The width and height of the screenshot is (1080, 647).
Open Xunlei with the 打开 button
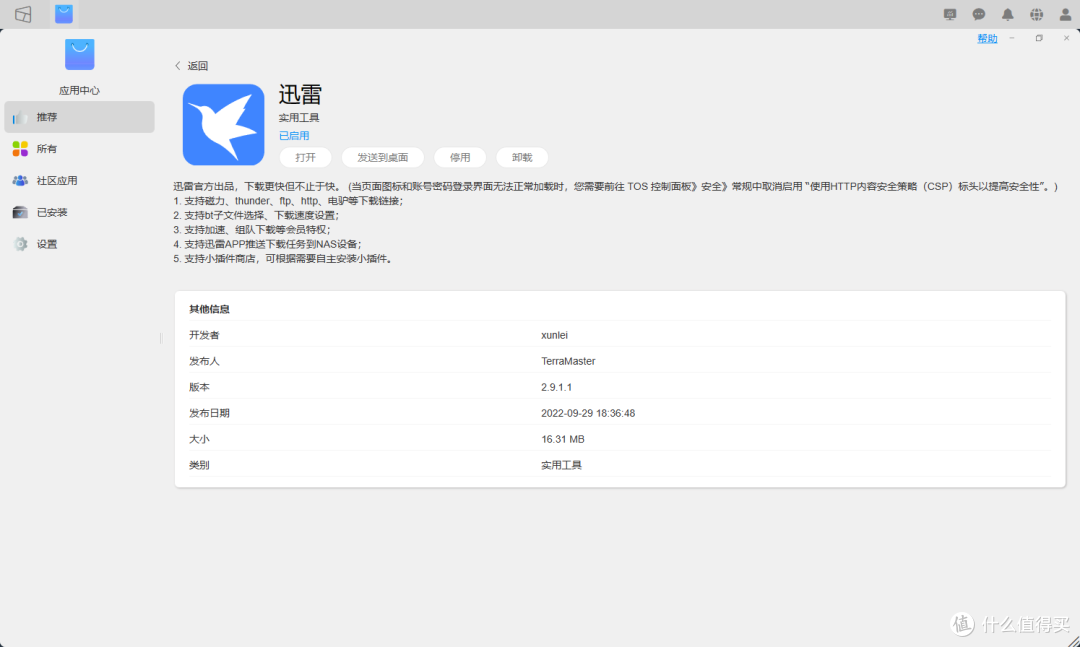tap(305, 158)
